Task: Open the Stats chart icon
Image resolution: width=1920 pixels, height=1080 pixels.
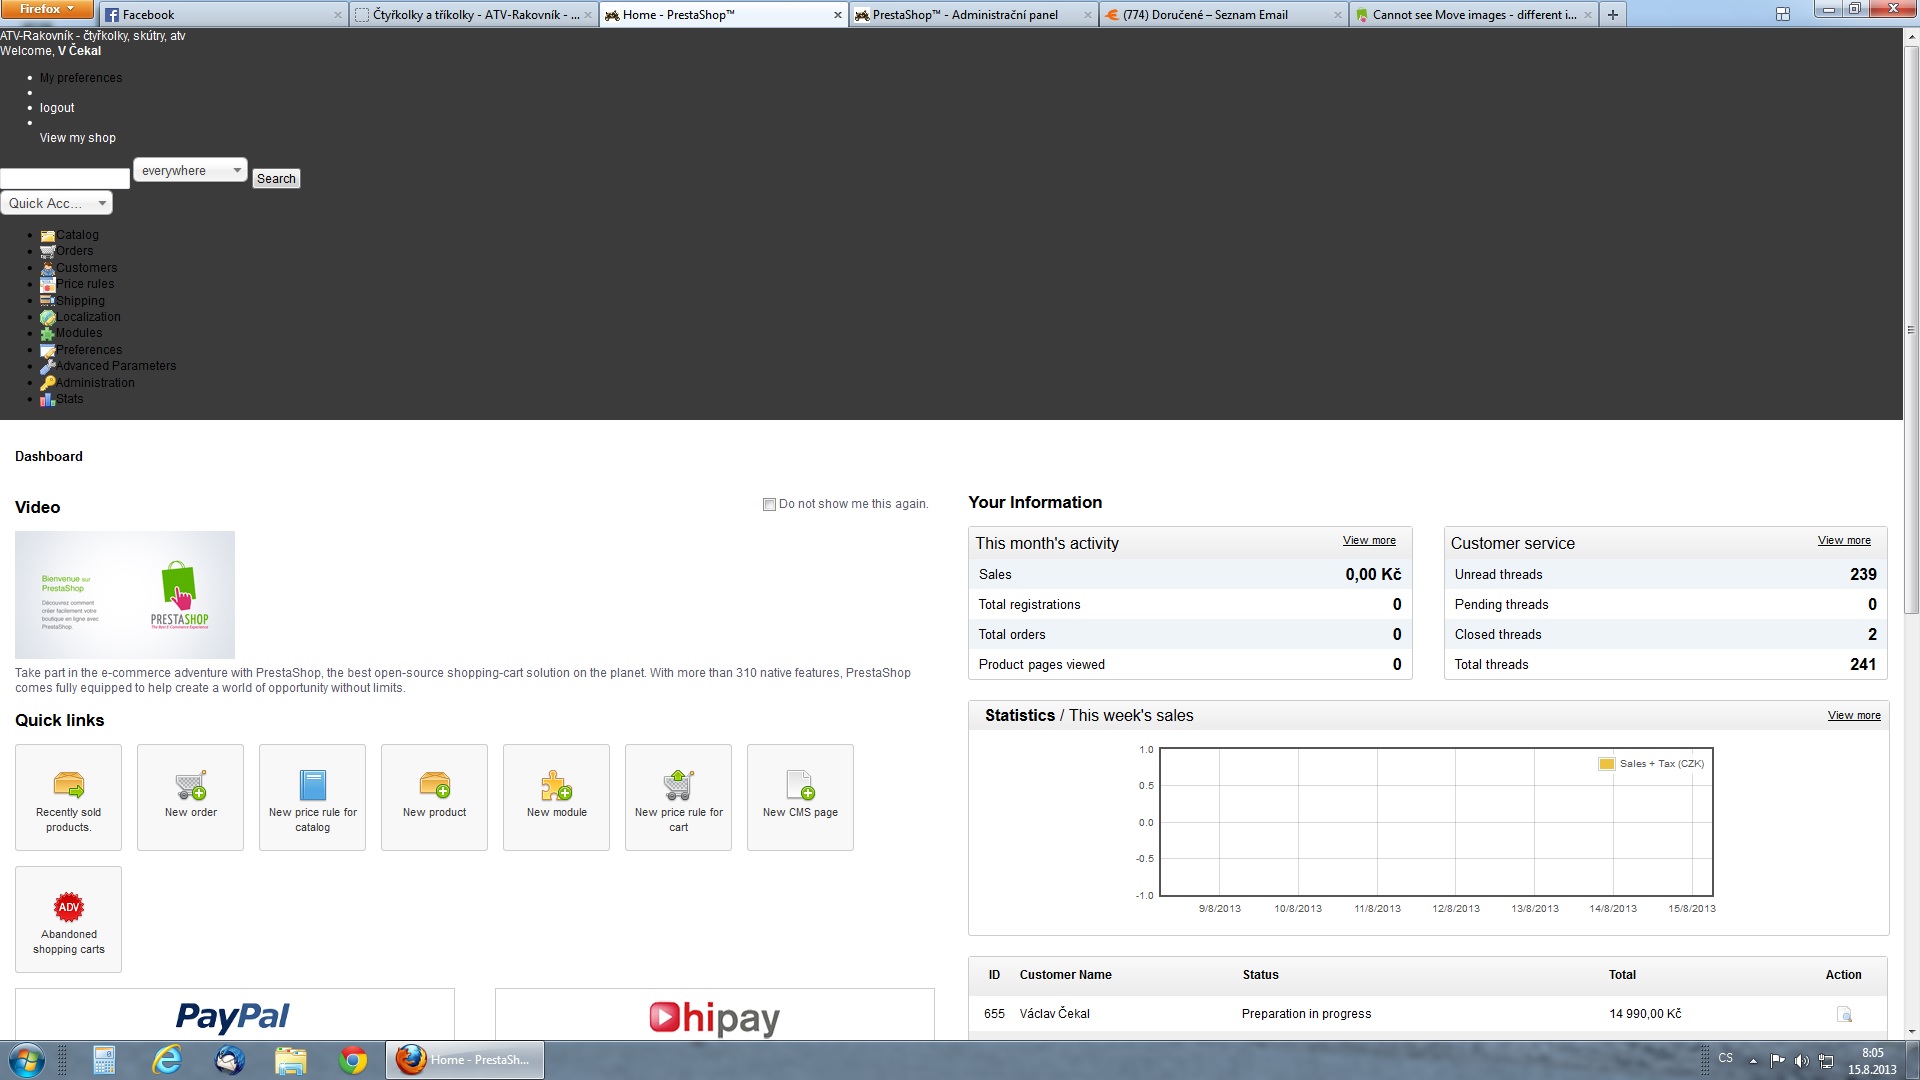Action: point(47,399)
